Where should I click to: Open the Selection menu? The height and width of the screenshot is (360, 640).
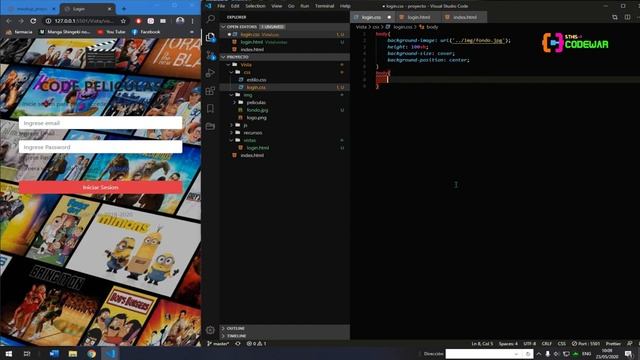(256, 6)
